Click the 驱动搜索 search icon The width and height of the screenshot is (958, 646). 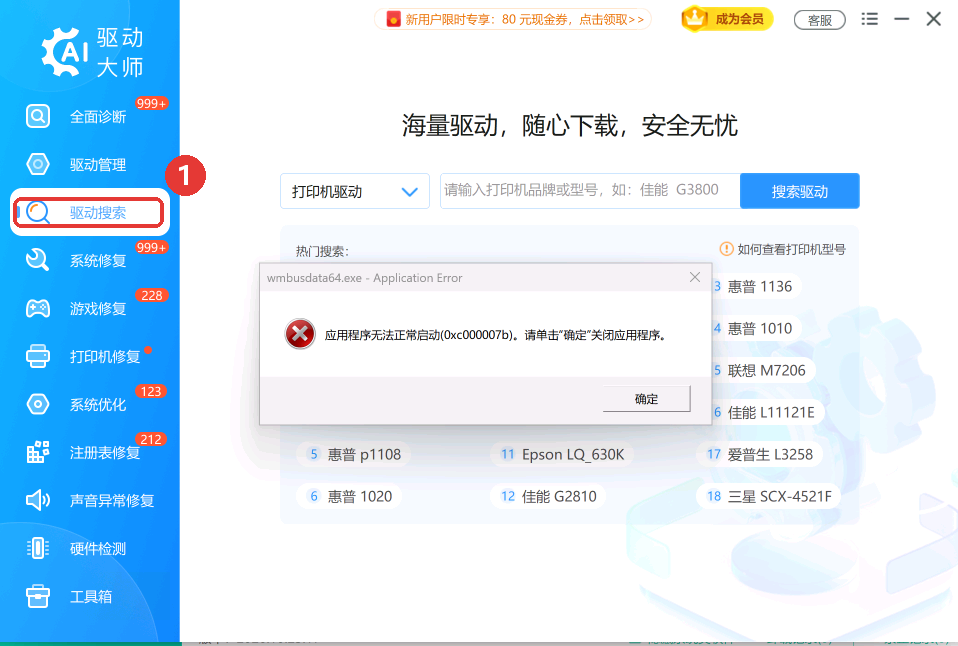[x=38, y=212]
